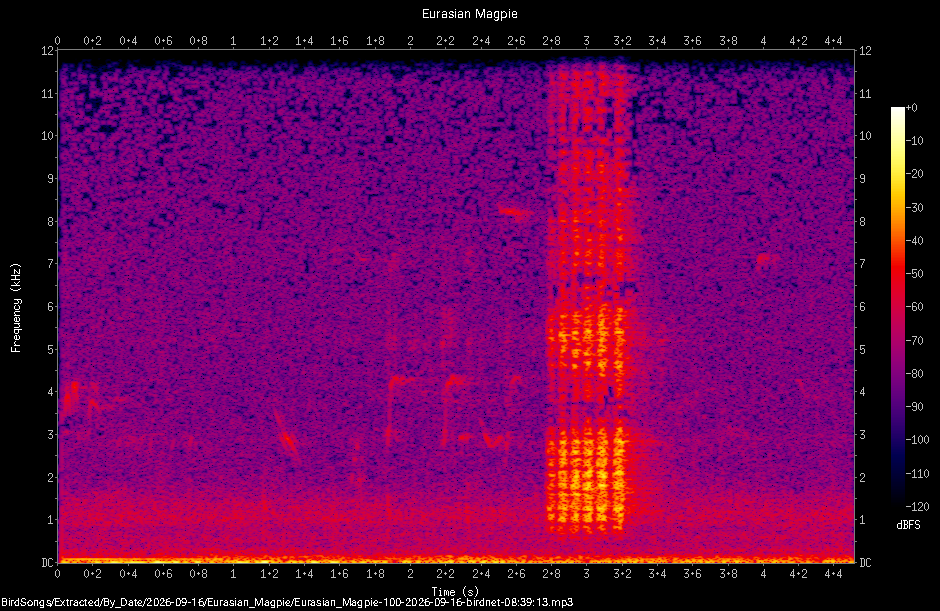
Task: Click the "12" label on the left frequency axis
Action: point(47,51)
